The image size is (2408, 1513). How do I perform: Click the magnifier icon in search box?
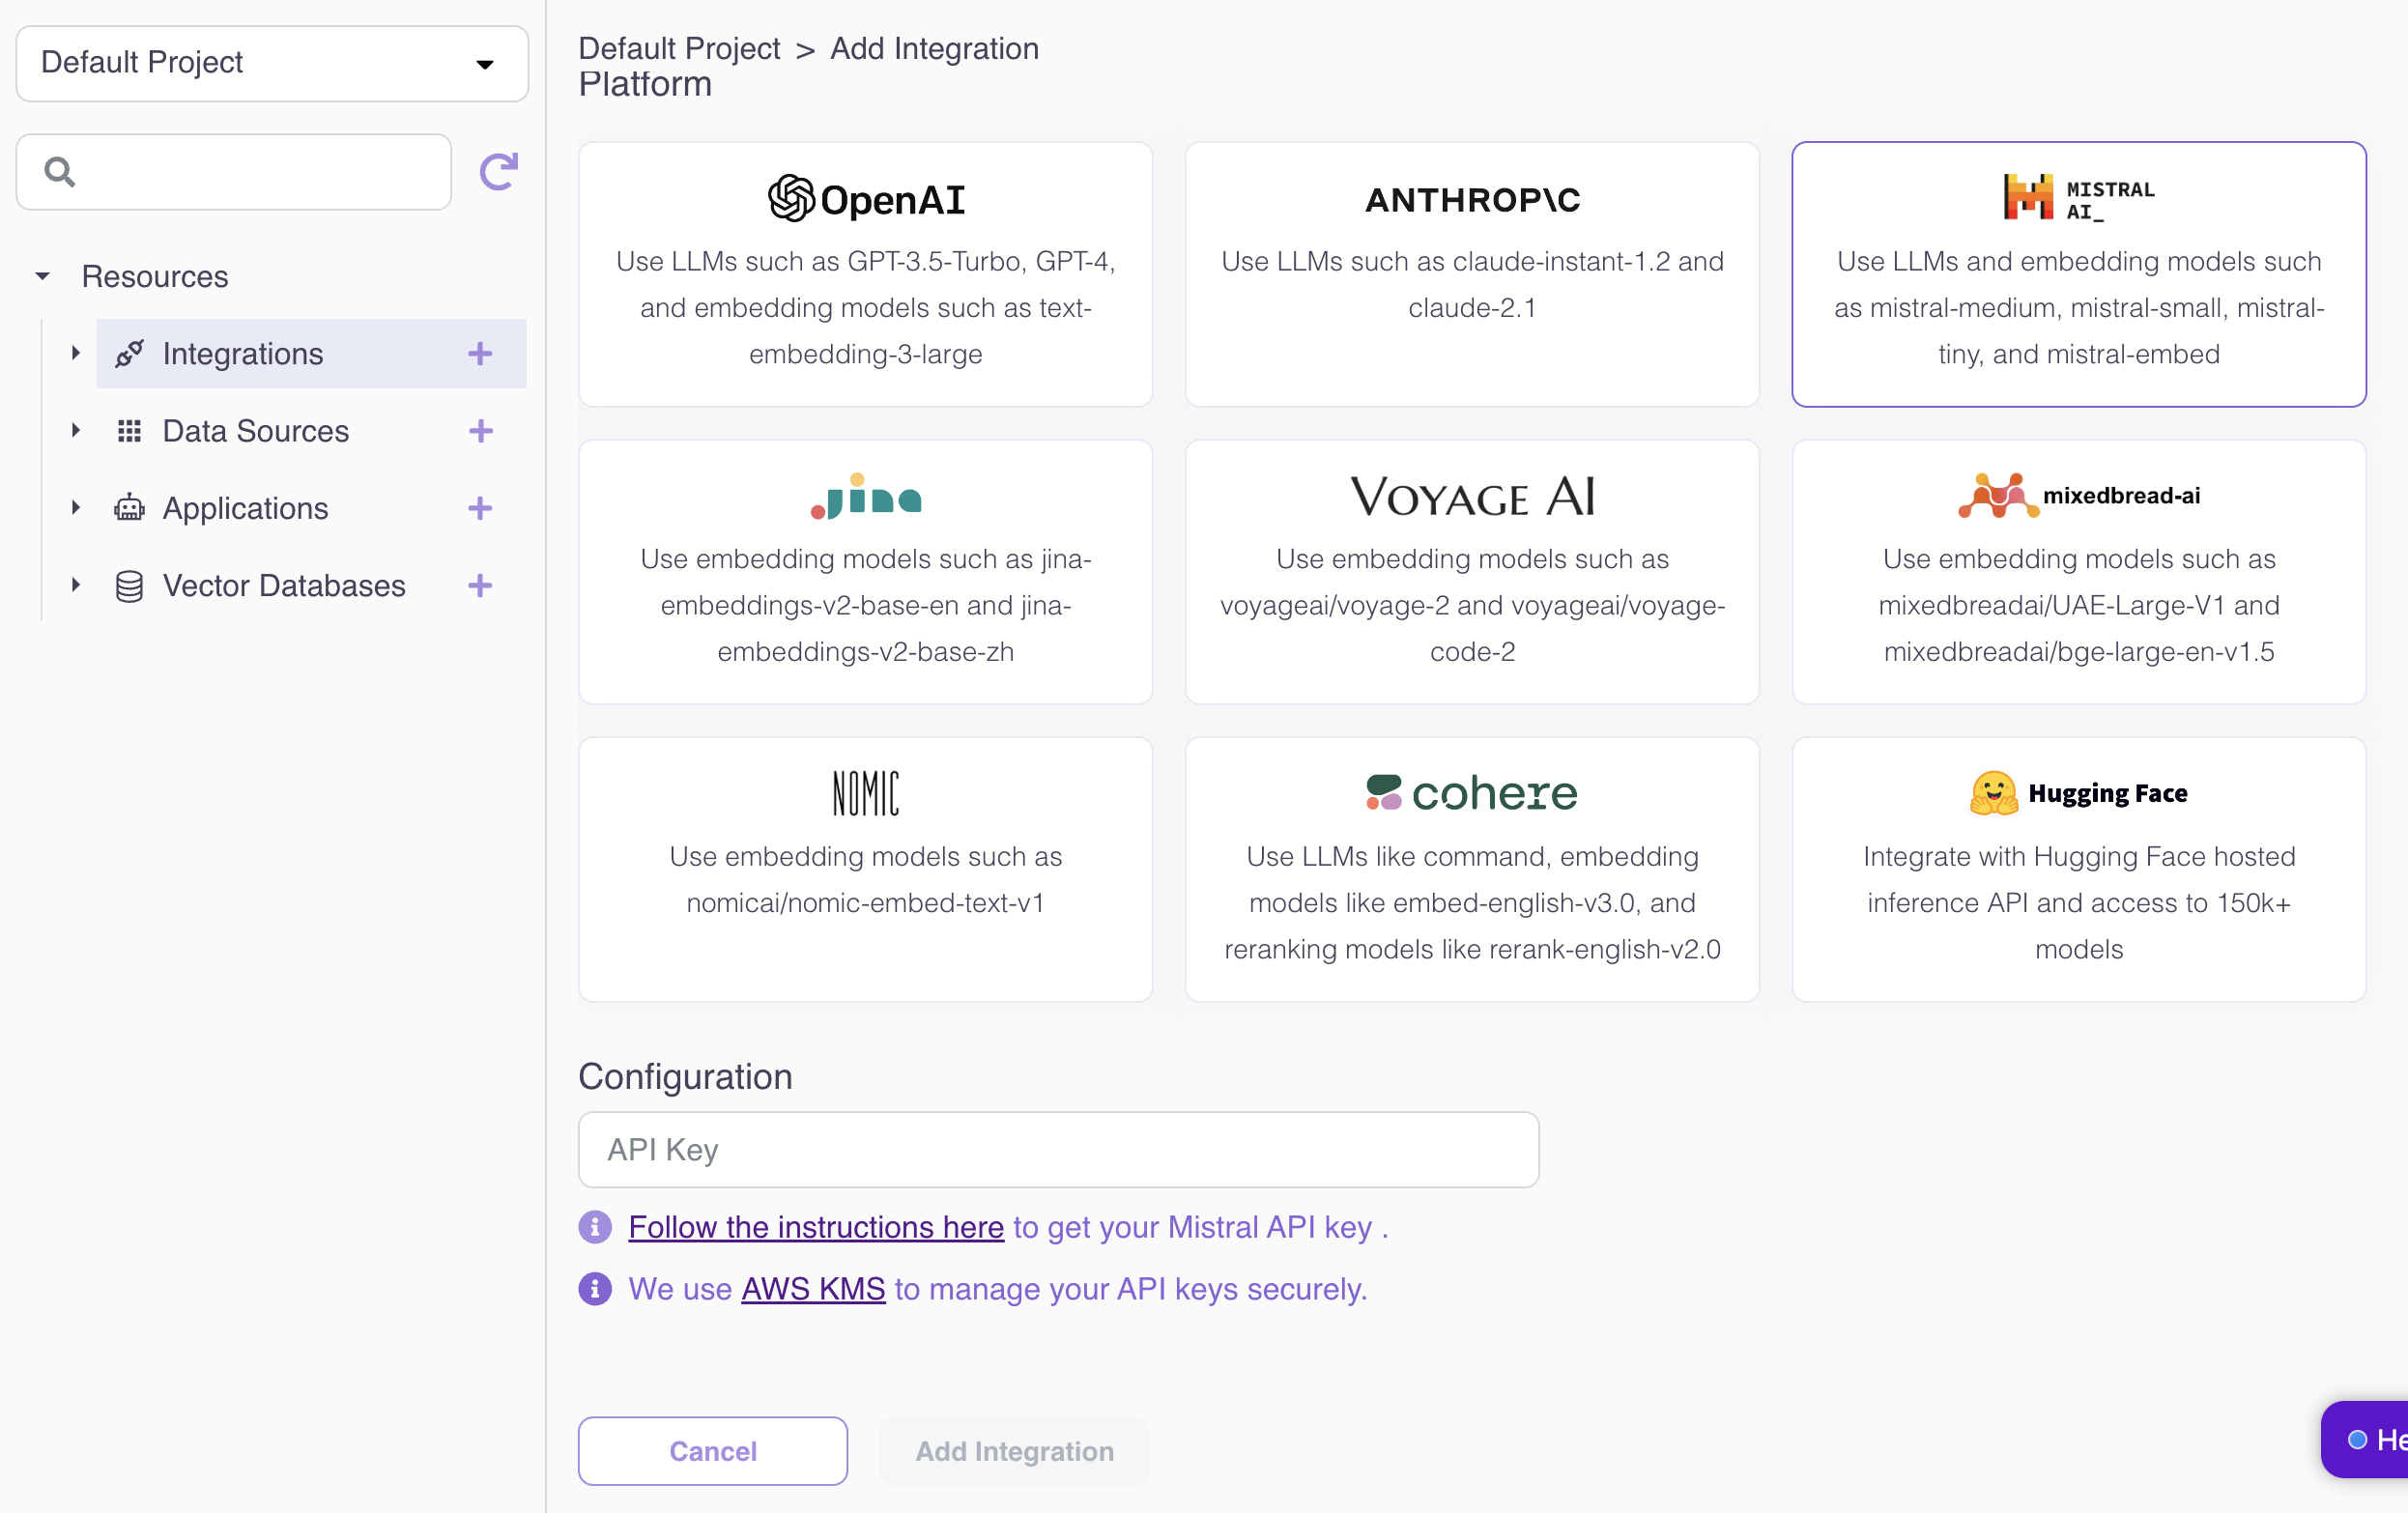coord(60,172)
